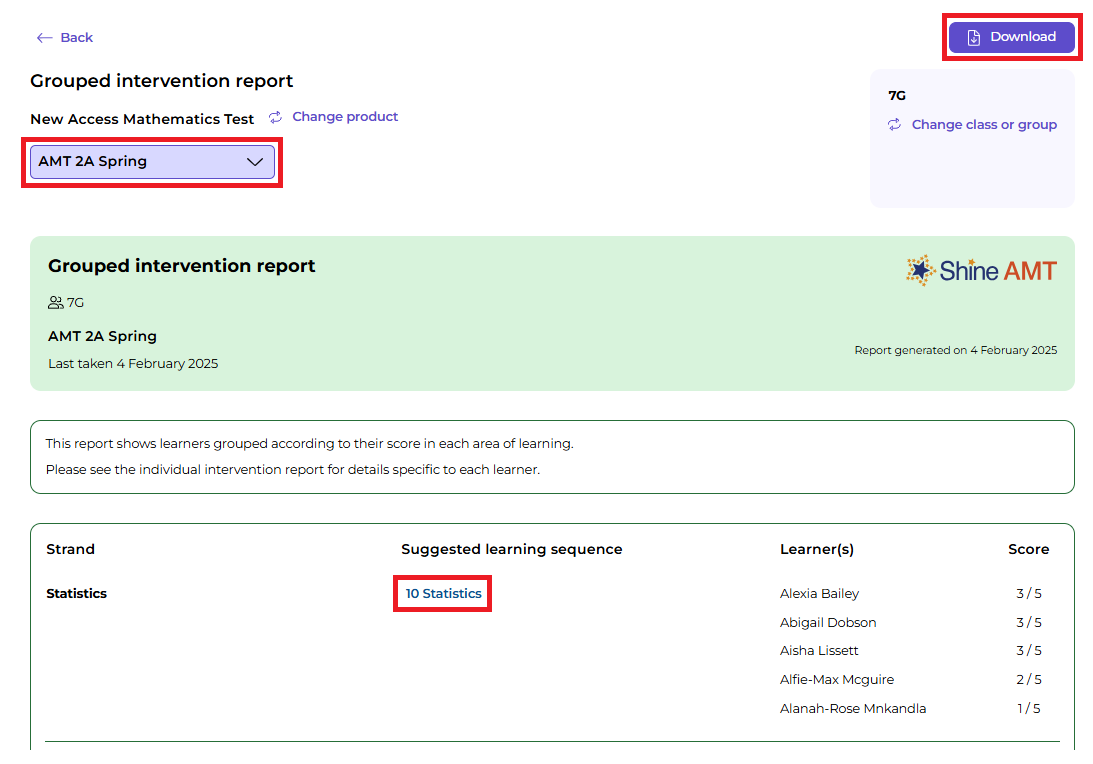Click the Score column header
The width and height of the screenshot is (1093, 764).
(x=1028, y=549)
